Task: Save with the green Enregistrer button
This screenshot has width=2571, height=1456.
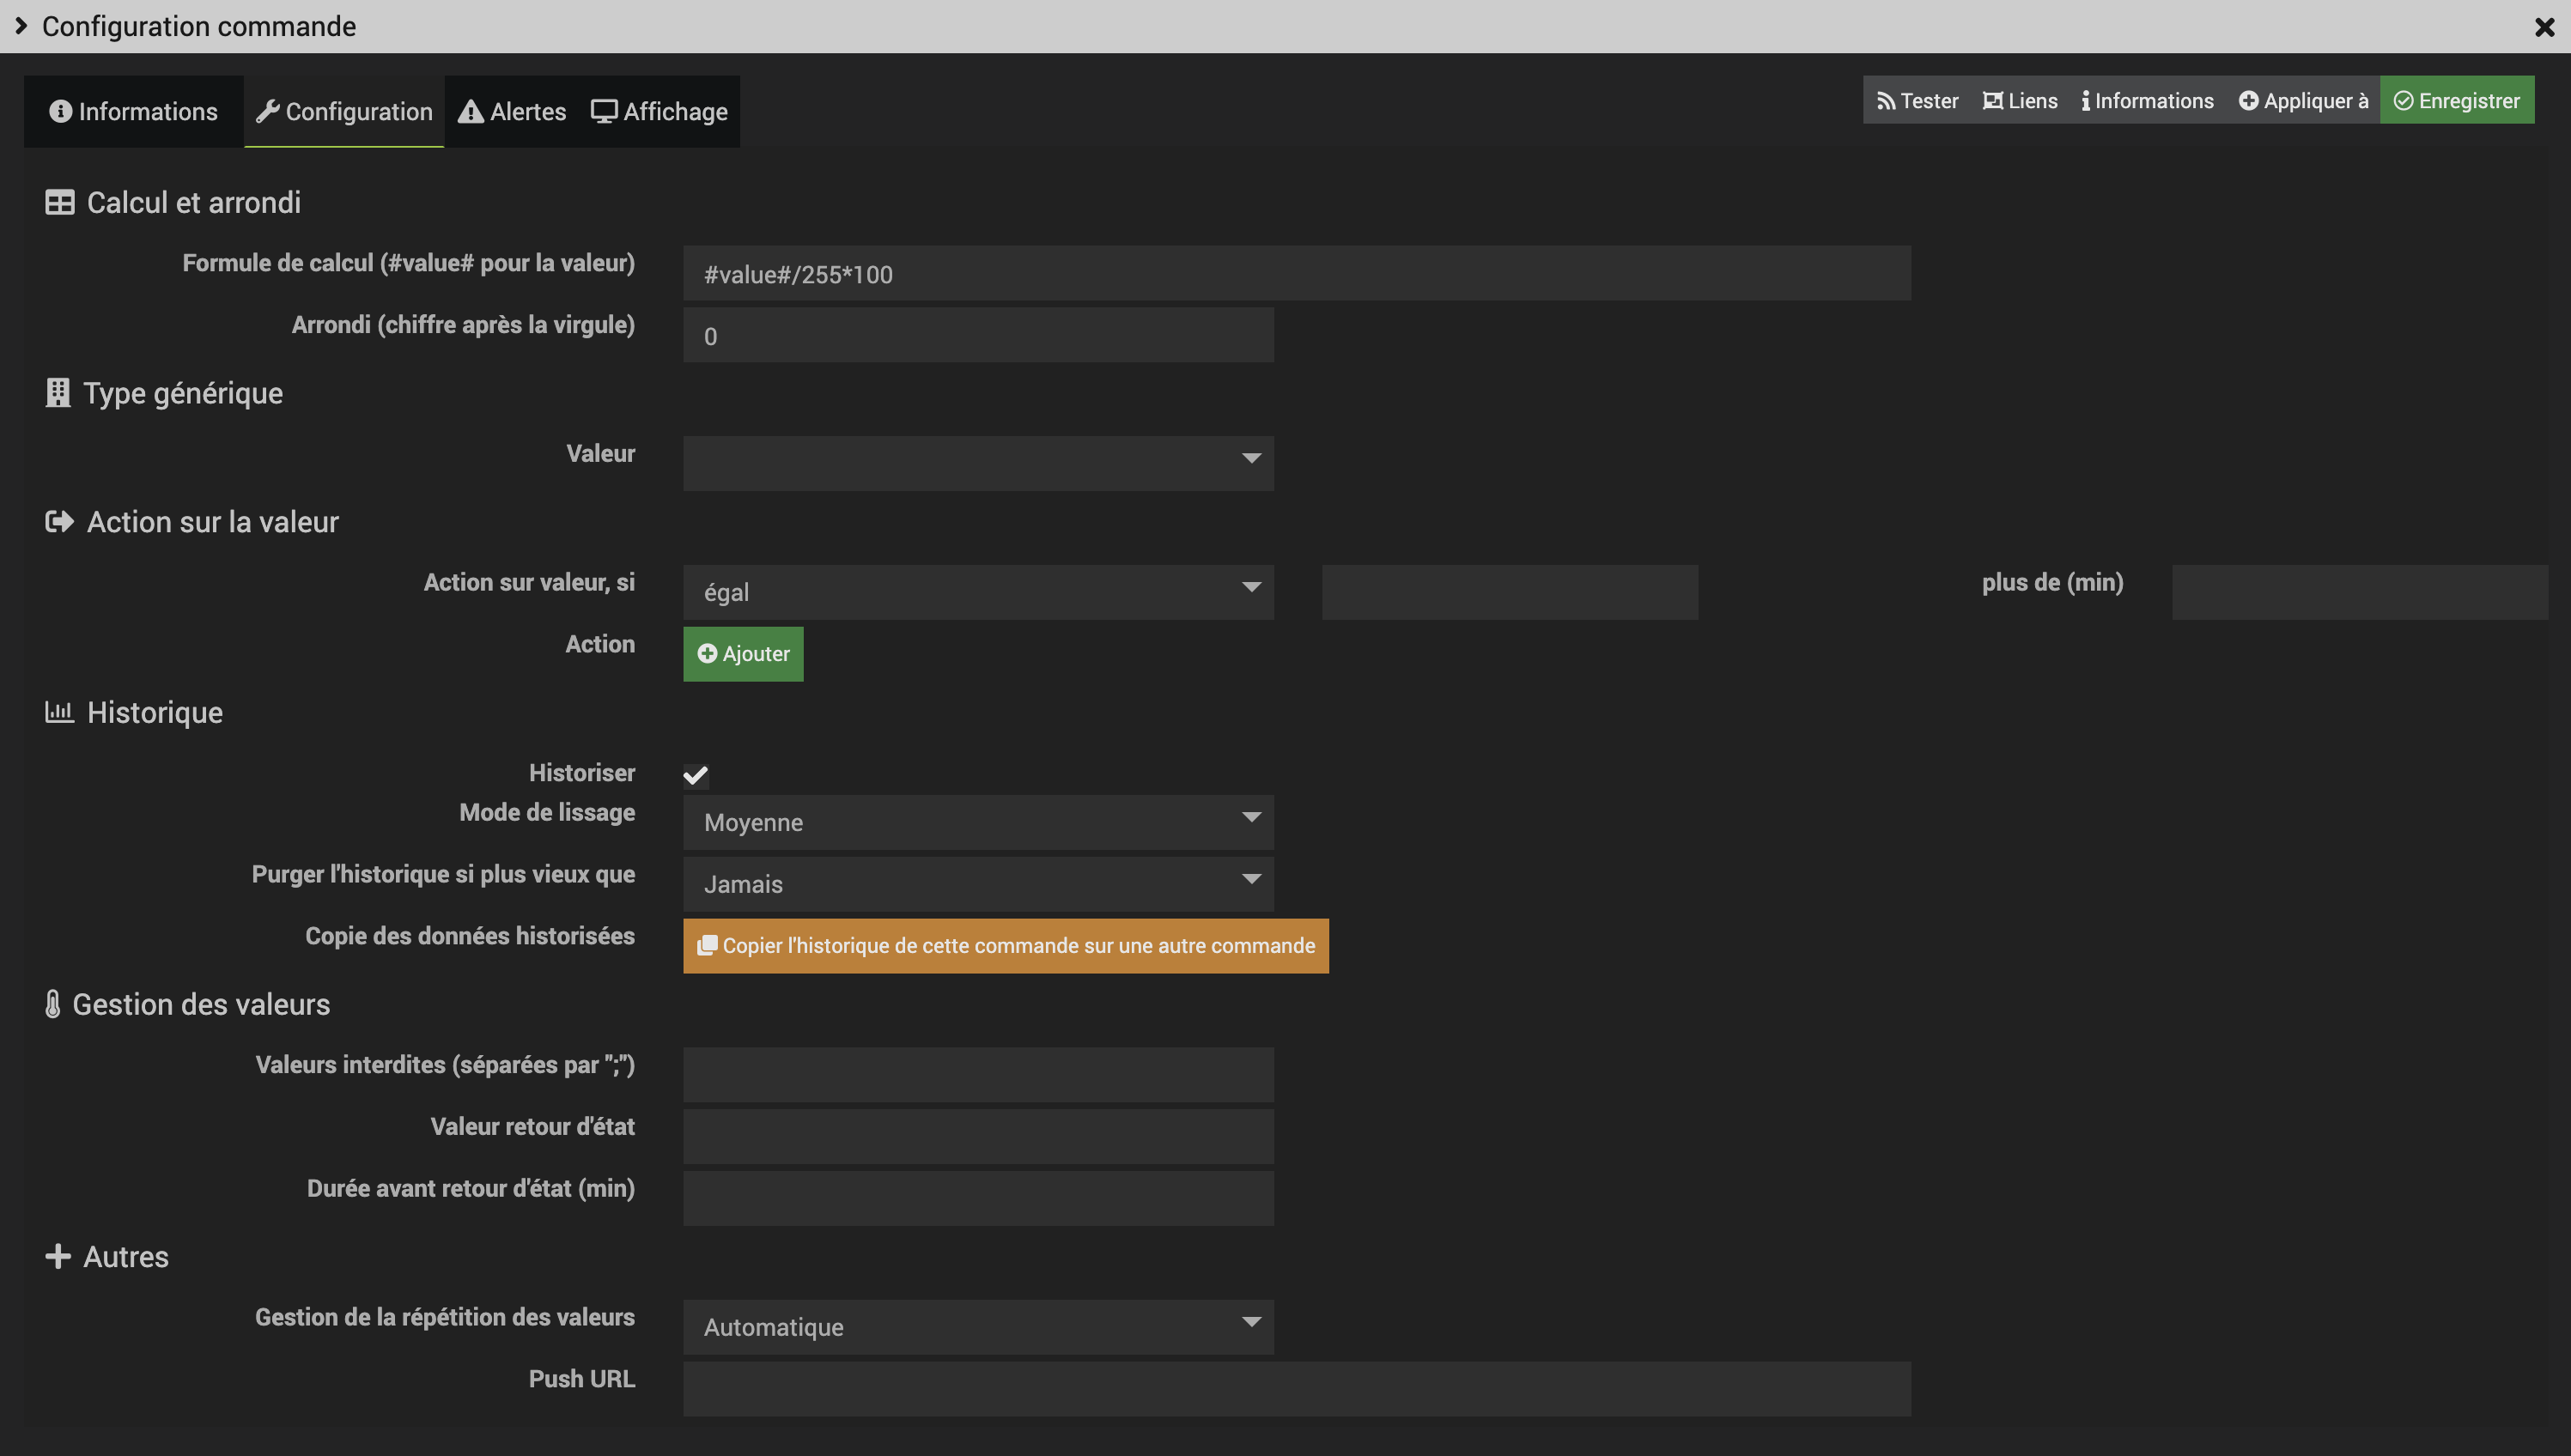Action: [2456, 101]
